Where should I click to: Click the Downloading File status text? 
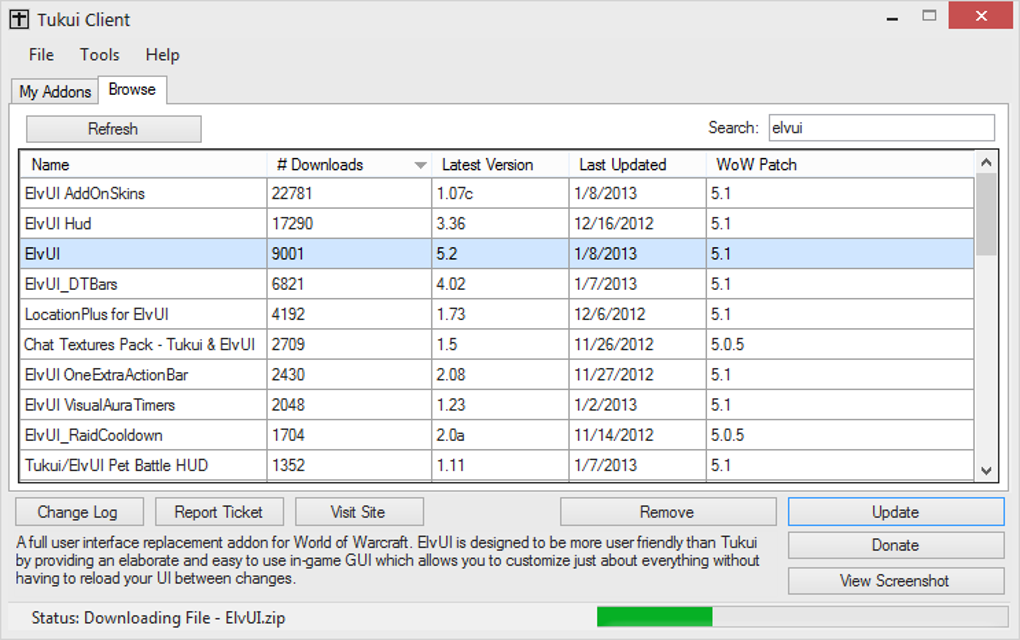click(x=158, y=618)
